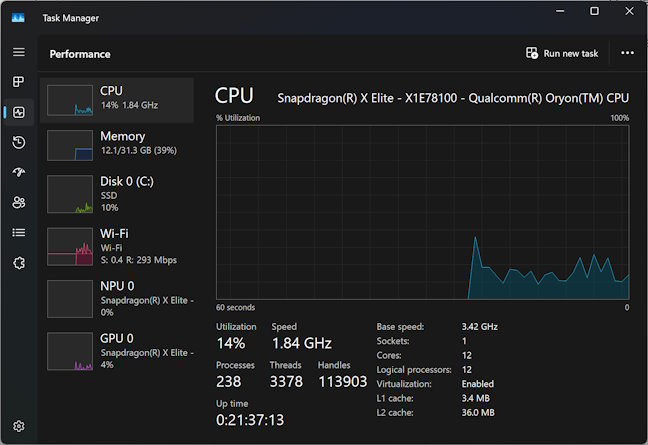
Task: Click the up time 0:21:37:13 value
Action: coord(250,420)
